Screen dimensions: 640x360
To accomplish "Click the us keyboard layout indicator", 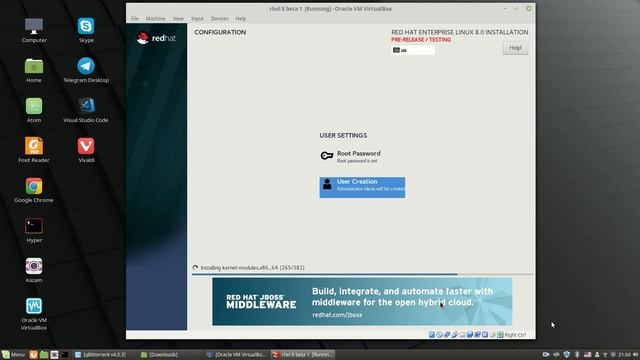I will click(413, 50).
